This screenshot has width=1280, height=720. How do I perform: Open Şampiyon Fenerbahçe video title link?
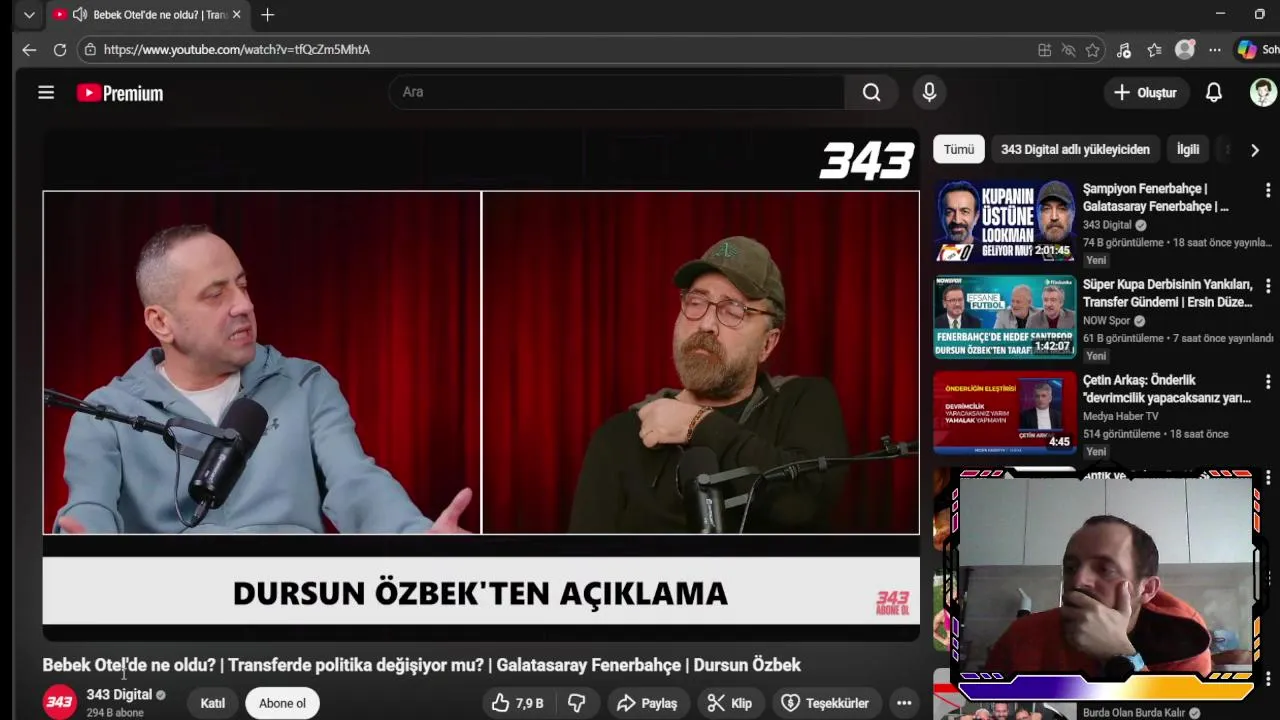[1155, 198]
